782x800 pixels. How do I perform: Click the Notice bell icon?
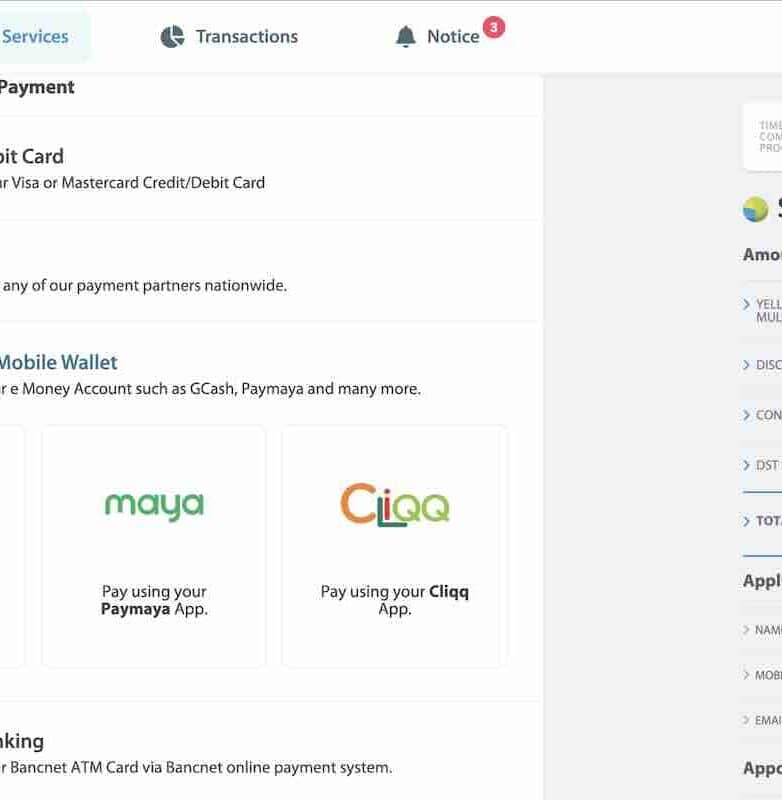405,37
